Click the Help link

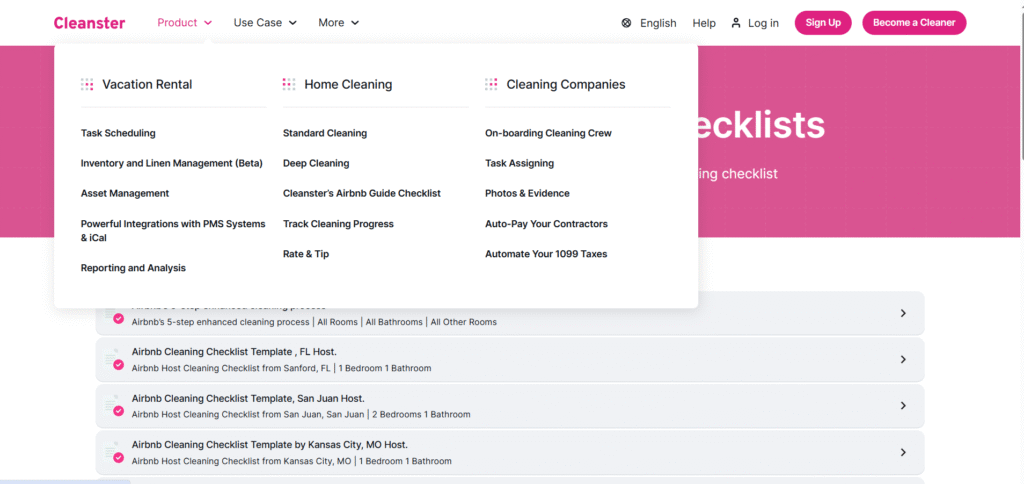[704, 23]
